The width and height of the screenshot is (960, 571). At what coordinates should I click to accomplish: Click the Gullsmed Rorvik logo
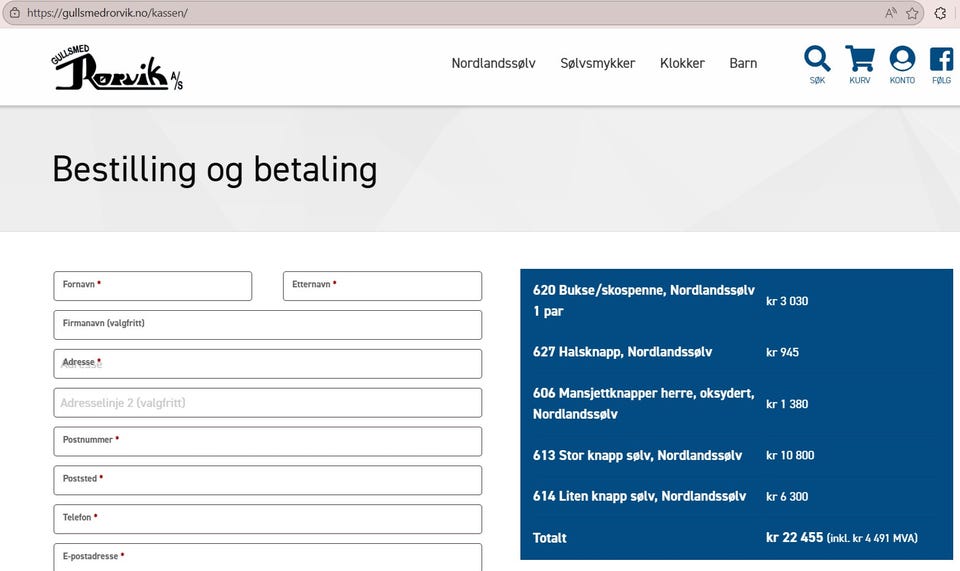point(117,68)
